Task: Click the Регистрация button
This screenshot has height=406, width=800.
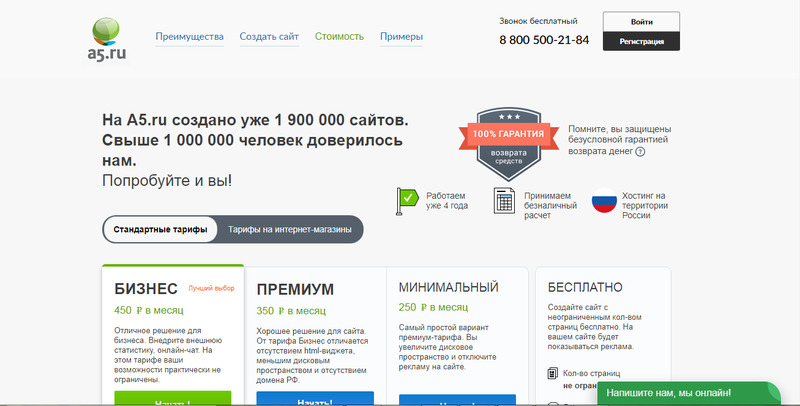Action: point(641,41)
